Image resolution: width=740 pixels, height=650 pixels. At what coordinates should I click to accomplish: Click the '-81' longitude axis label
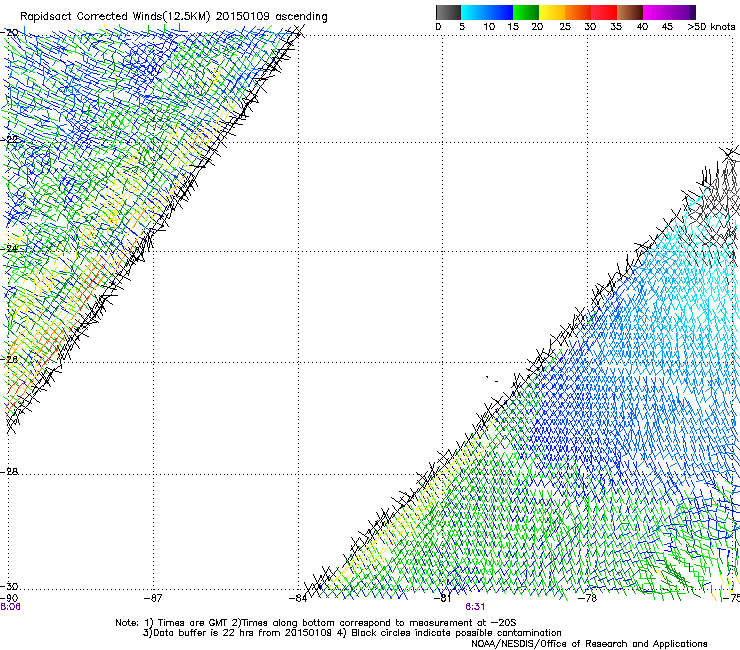pyautogui.click(x=443, y=598)
